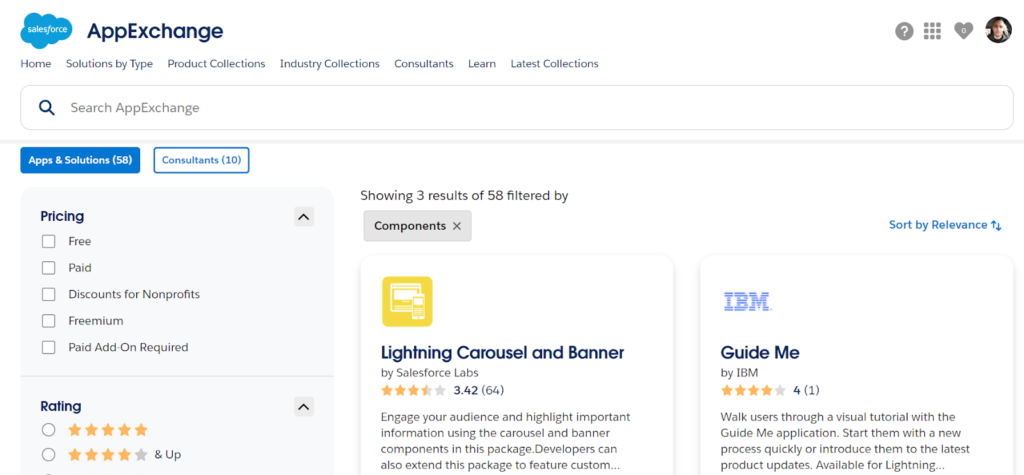Open Lightning Carousel and Banner app icon
This screenshot has width=1024, height=475.
click(x=407, y=301)
